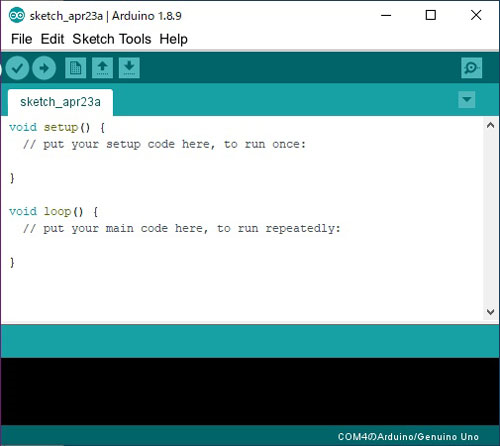The height and width of the screenshot is (446, 500).
Task: Click the editor scrollbar up arrow
Action: [x=490, y=125]
